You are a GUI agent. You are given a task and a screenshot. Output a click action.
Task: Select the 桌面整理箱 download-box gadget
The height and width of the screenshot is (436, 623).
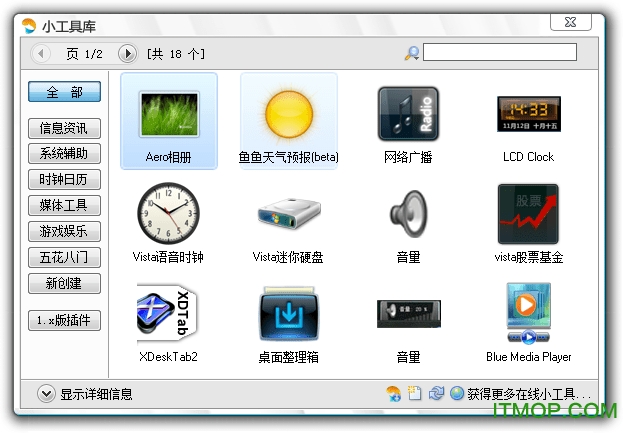(x=288, y=325)
